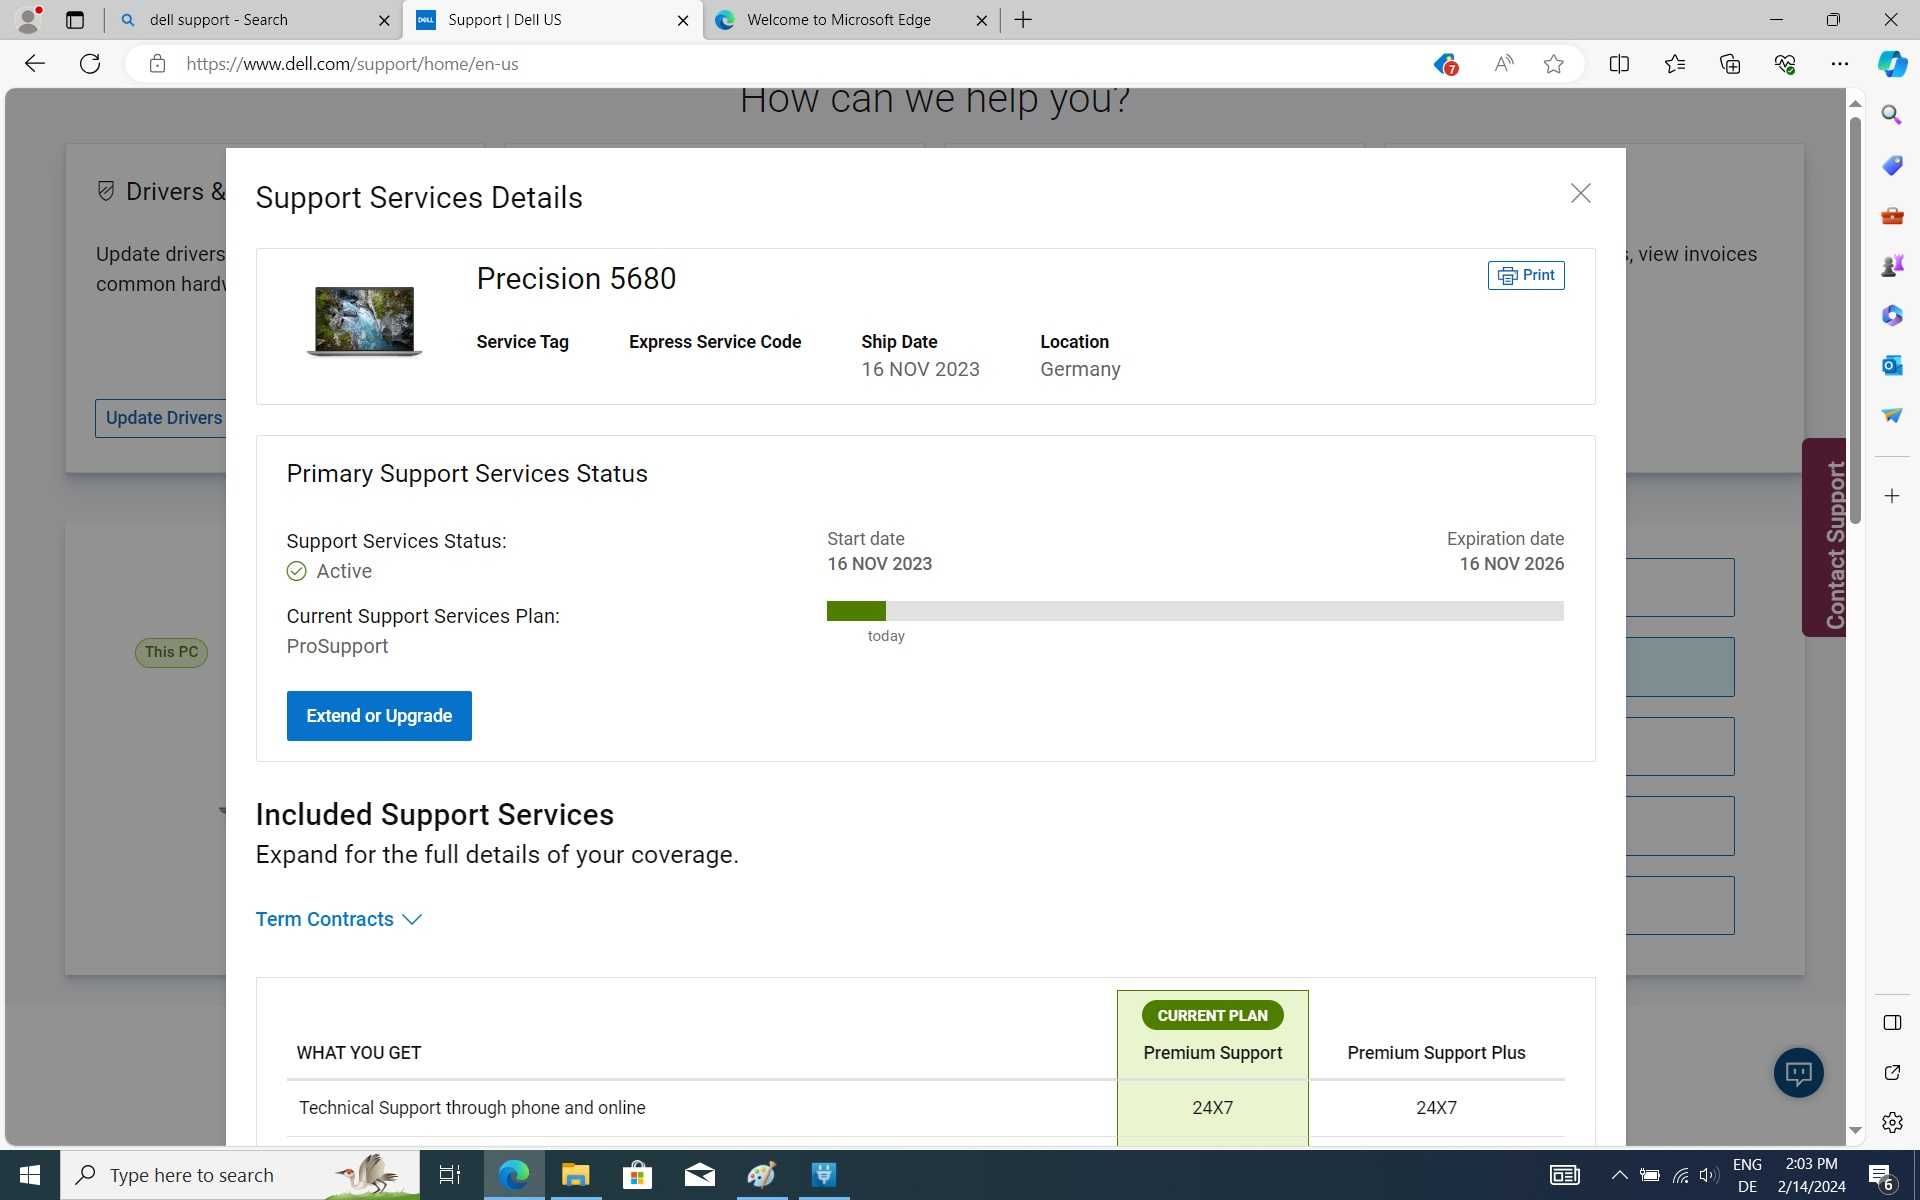
Task: View site information lock icon
Action: [157, 64]
